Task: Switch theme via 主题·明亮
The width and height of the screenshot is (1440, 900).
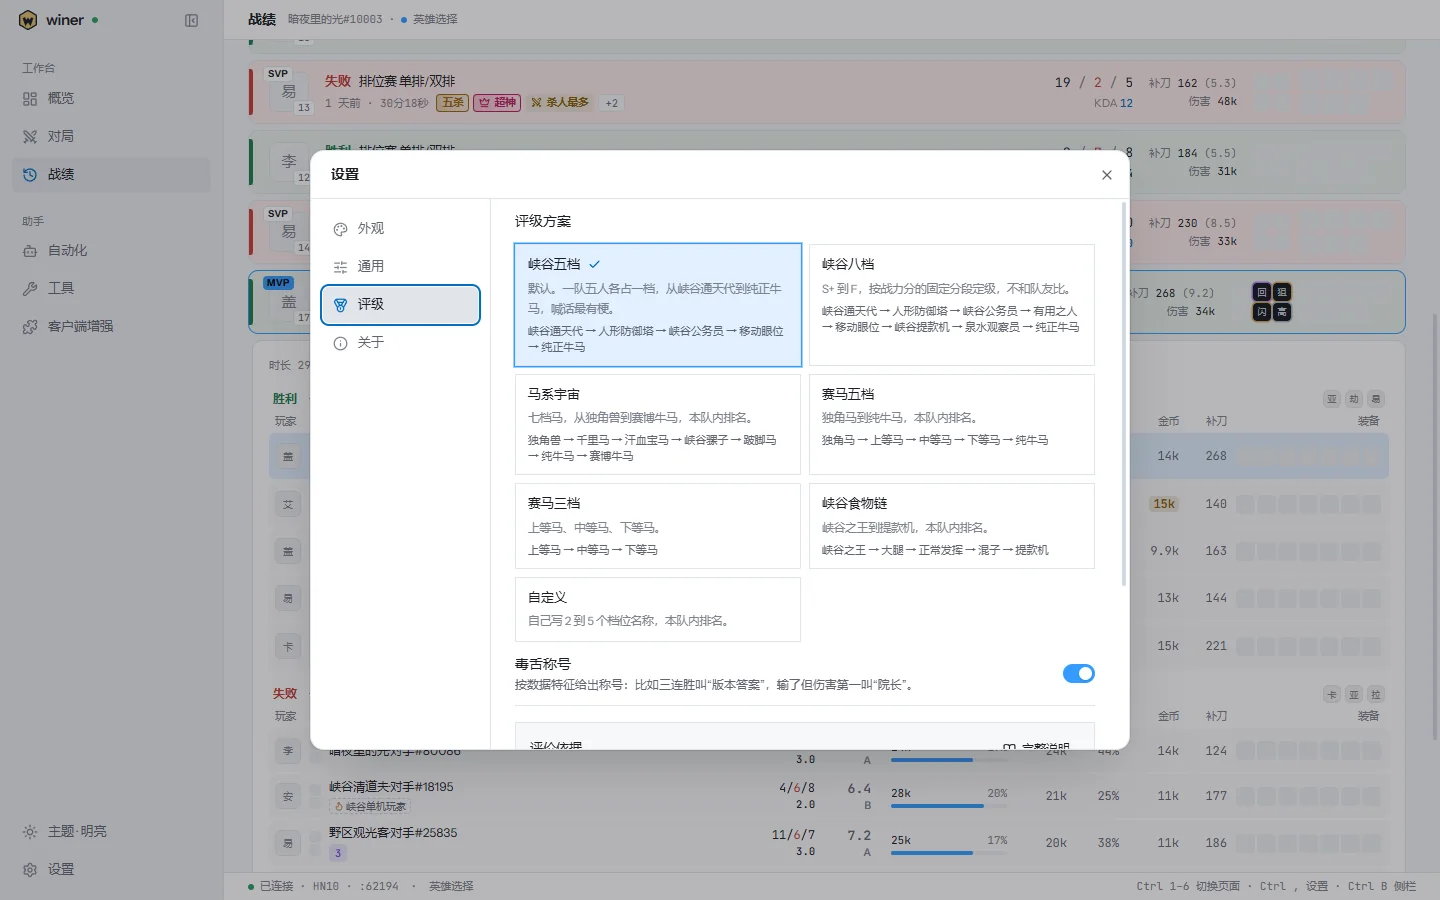Action: point(112,832)
